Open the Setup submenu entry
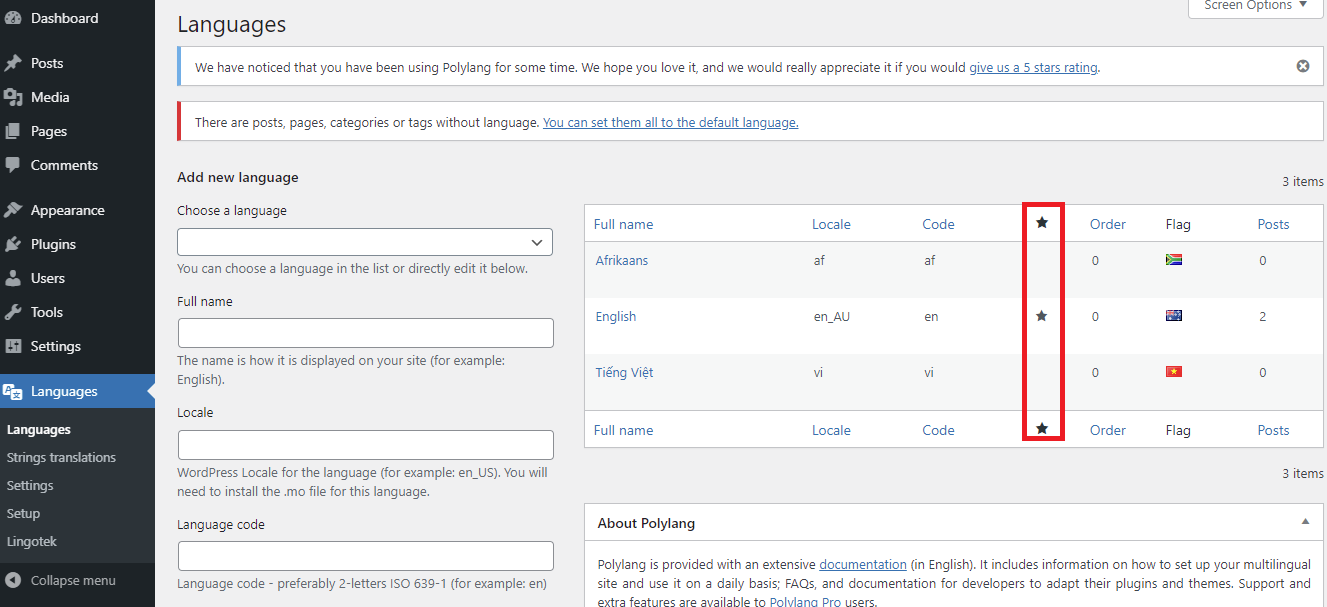Image resolution: width=1327 pixels, height=607 pixels. coord(24,513)
